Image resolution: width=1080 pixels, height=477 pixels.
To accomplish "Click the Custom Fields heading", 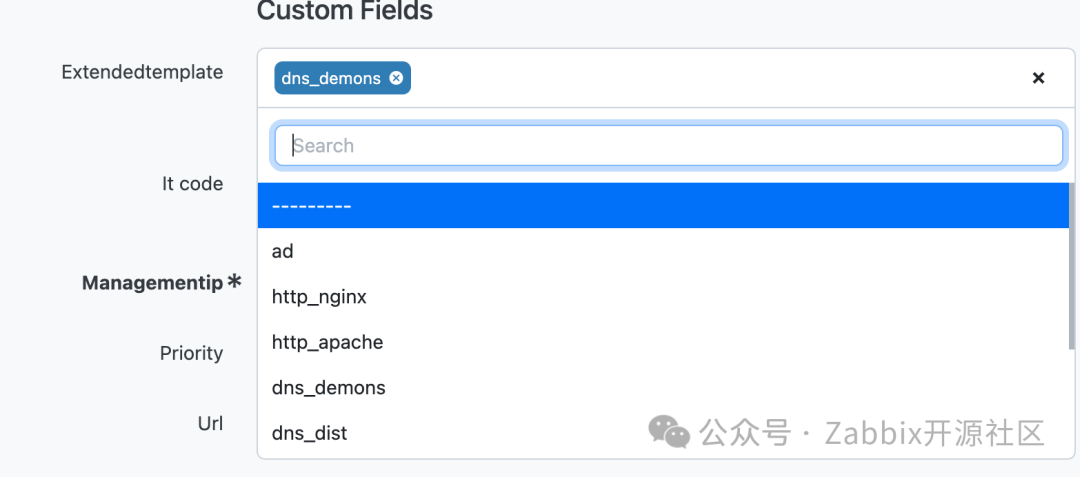I will tap(345, 12).
